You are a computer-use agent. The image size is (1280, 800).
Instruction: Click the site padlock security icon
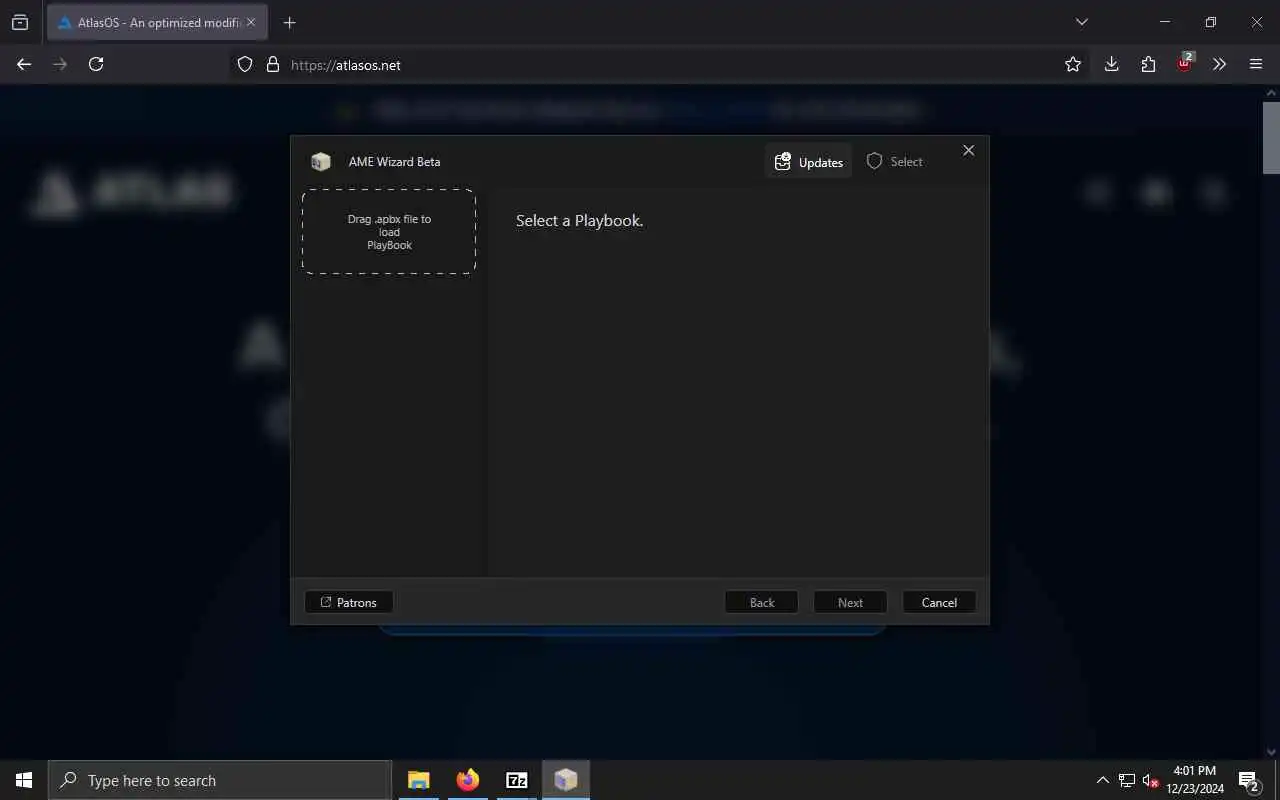(x=272, y=64)
